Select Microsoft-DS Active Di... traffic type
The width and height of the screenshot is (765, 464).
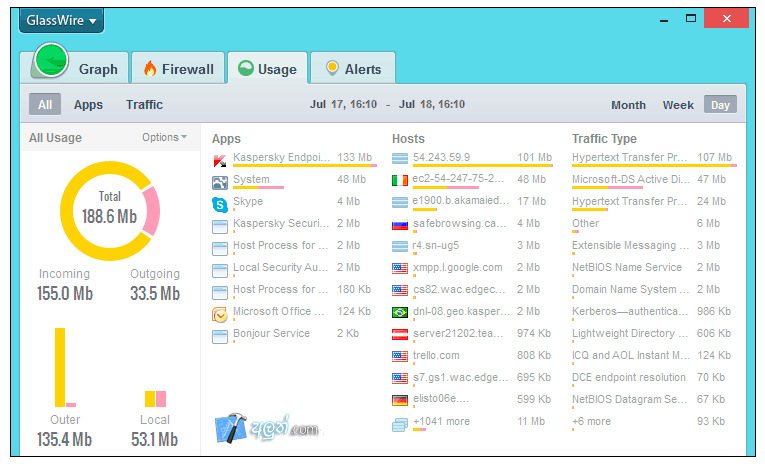point(653,181)
